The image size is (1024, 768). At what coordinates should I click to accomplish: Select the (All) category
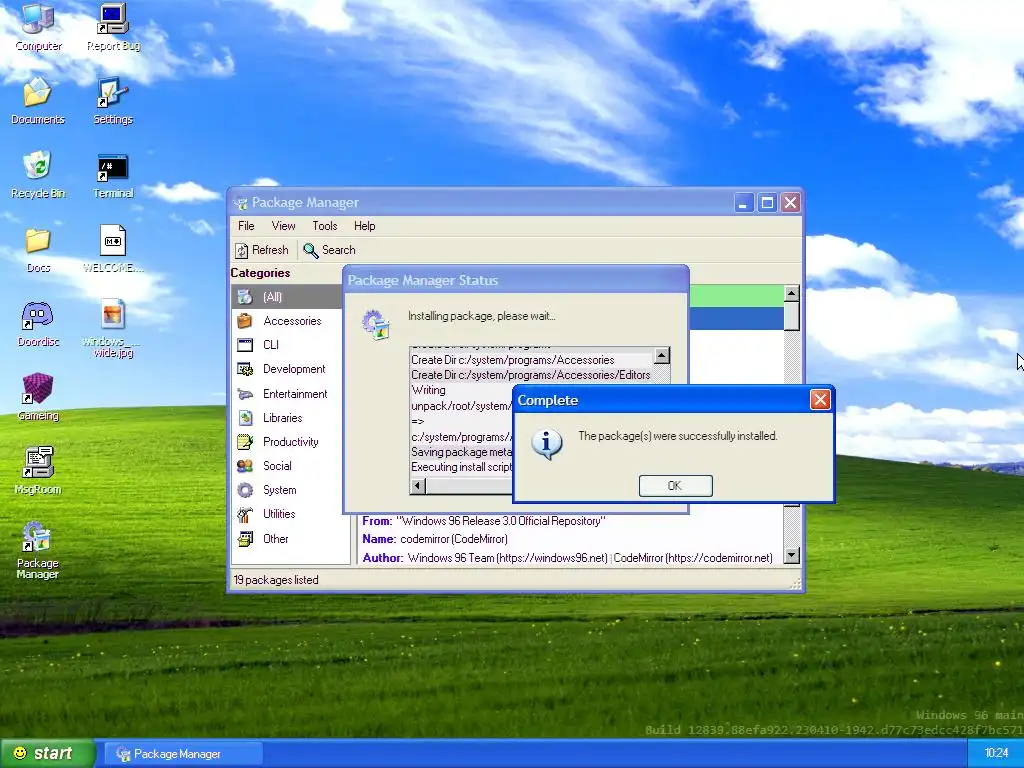click(287, 296)
